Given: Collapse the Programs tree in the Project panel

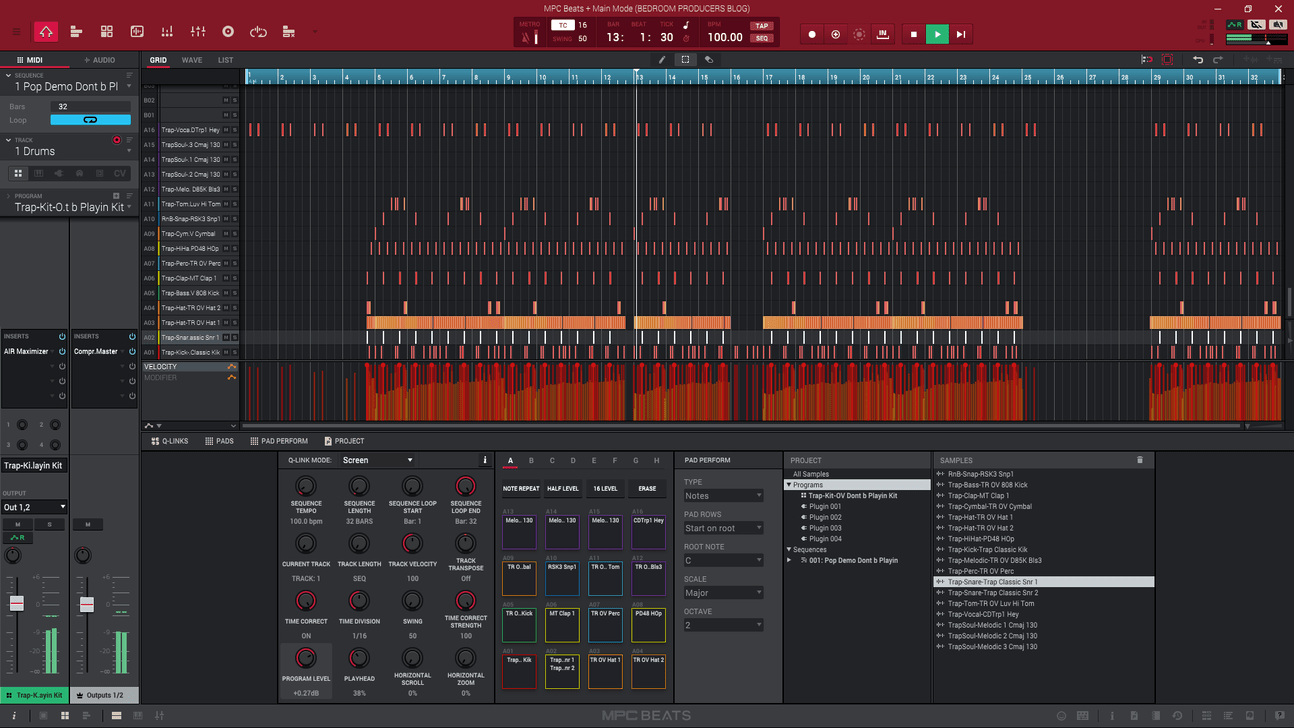Looking at the screenshot, I should 791,484.
